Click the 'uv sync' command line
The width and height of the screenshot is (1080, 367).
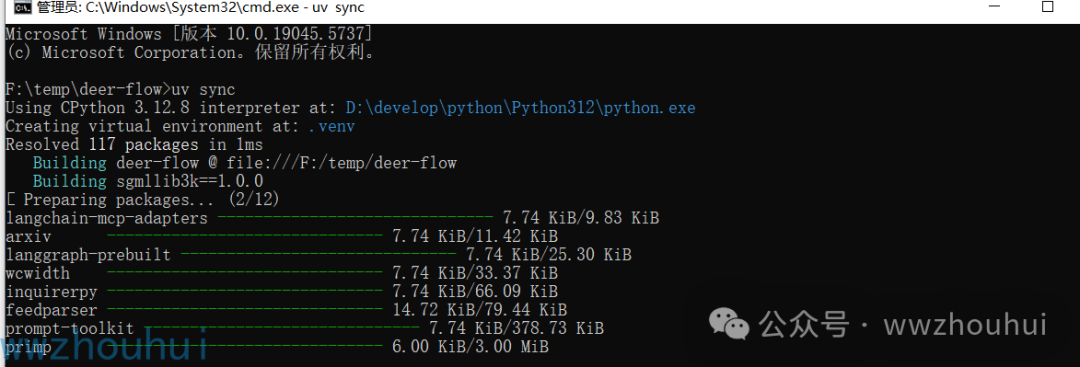click(x=121, y=90)
